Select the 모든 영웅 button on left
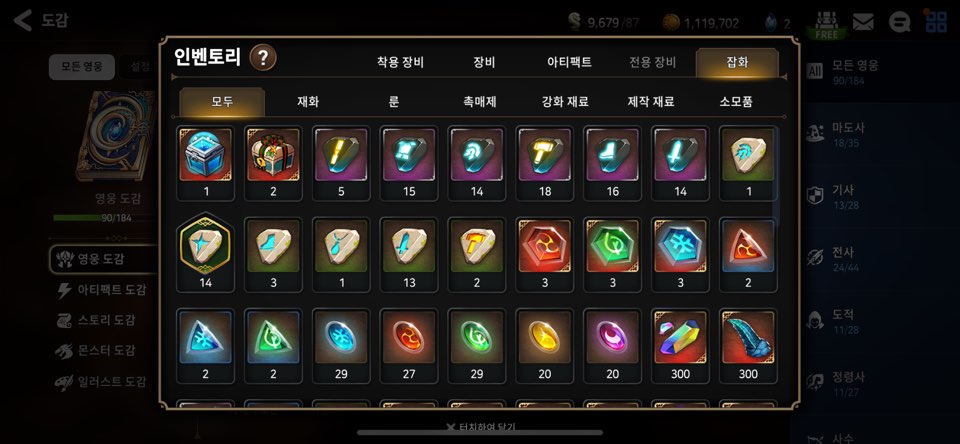960x444 pixels. tap(82, 67)
